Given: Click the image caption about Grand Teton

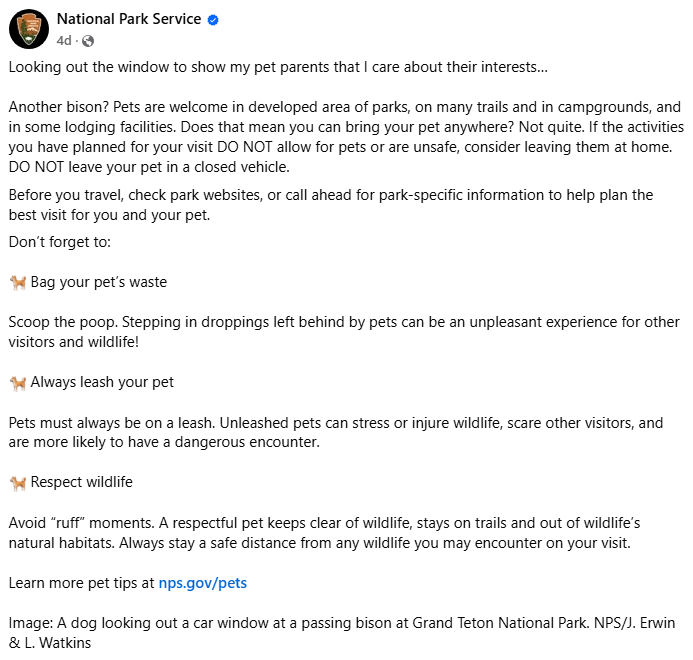Looking at the screenshot, I should coord(340,633).
